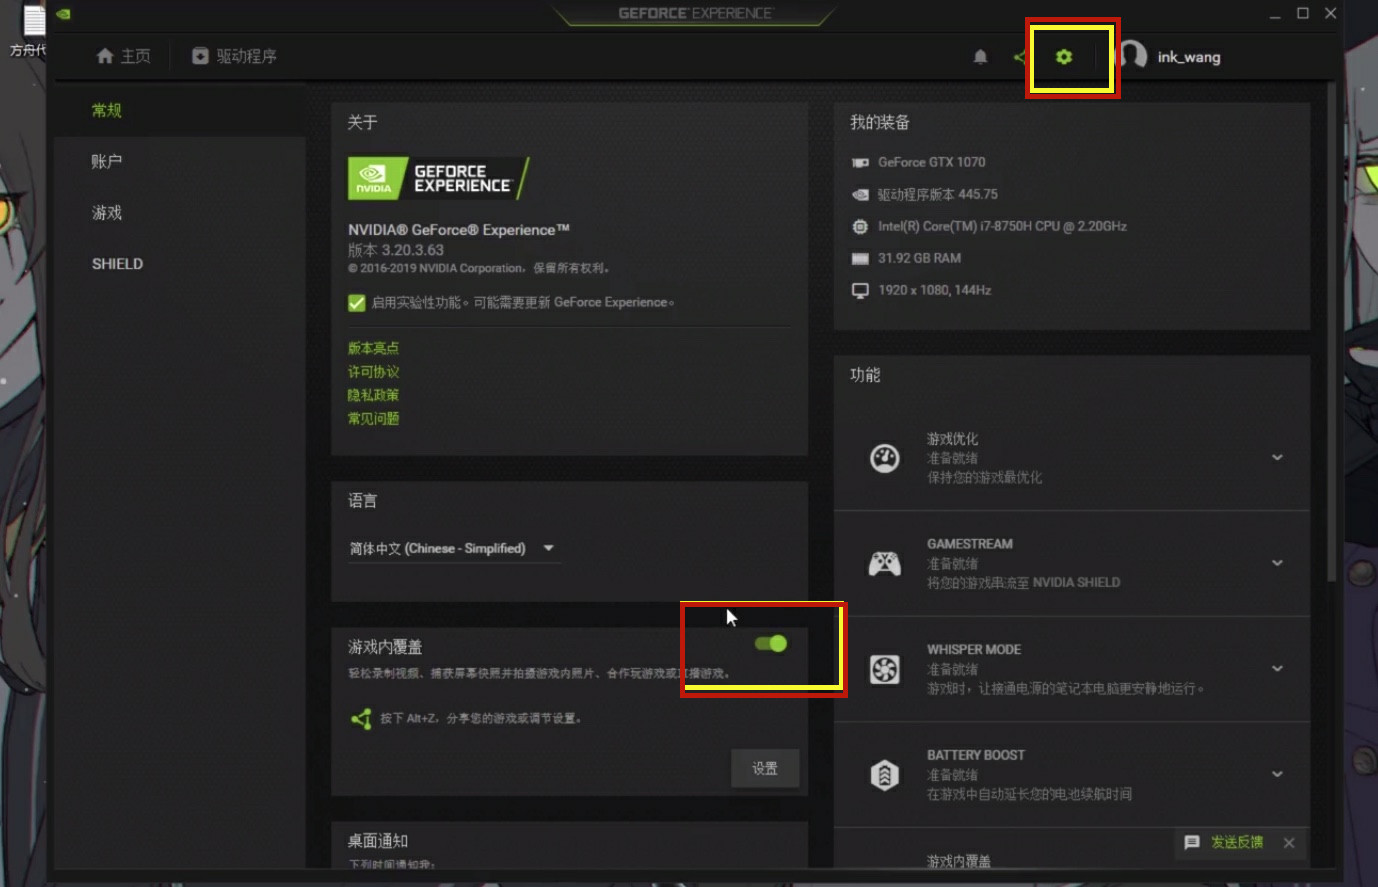Click the 设置 button in overlay section
This screenshot has height=887, width=1378.
coord(765,768)
